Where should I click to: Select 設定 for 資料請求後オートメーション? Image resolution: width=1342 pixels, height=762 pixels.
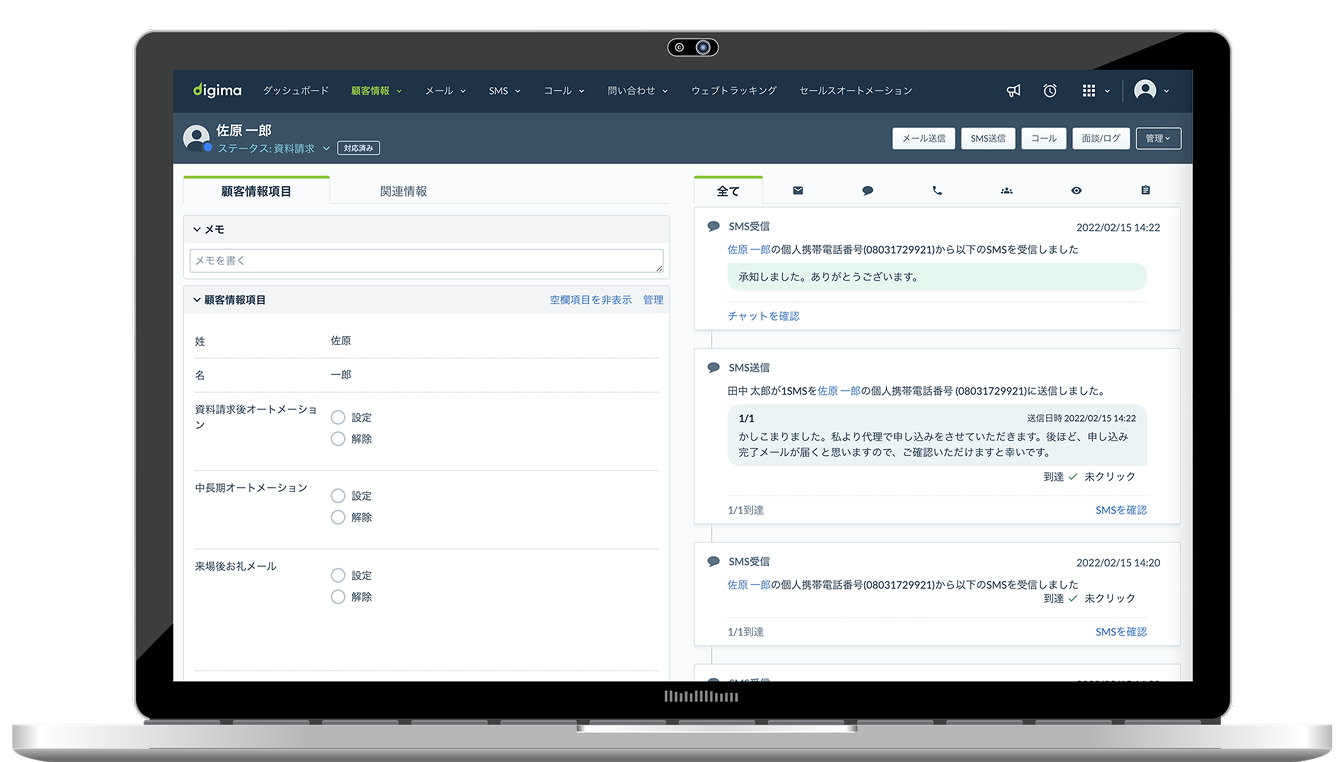338,417
